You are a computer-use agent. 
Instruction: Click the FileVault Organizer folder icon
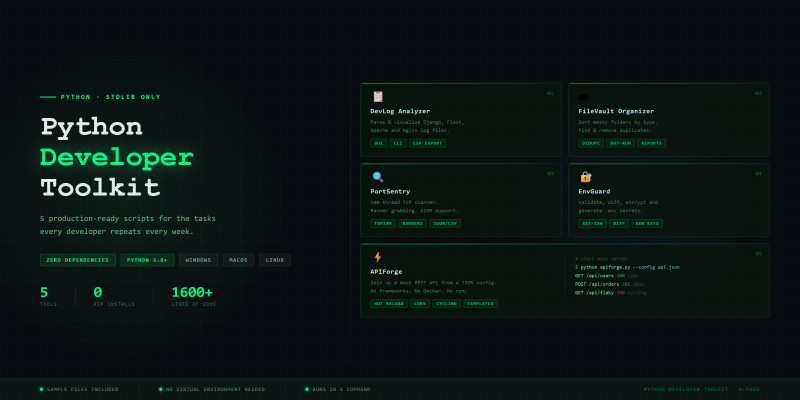point(584,97)
